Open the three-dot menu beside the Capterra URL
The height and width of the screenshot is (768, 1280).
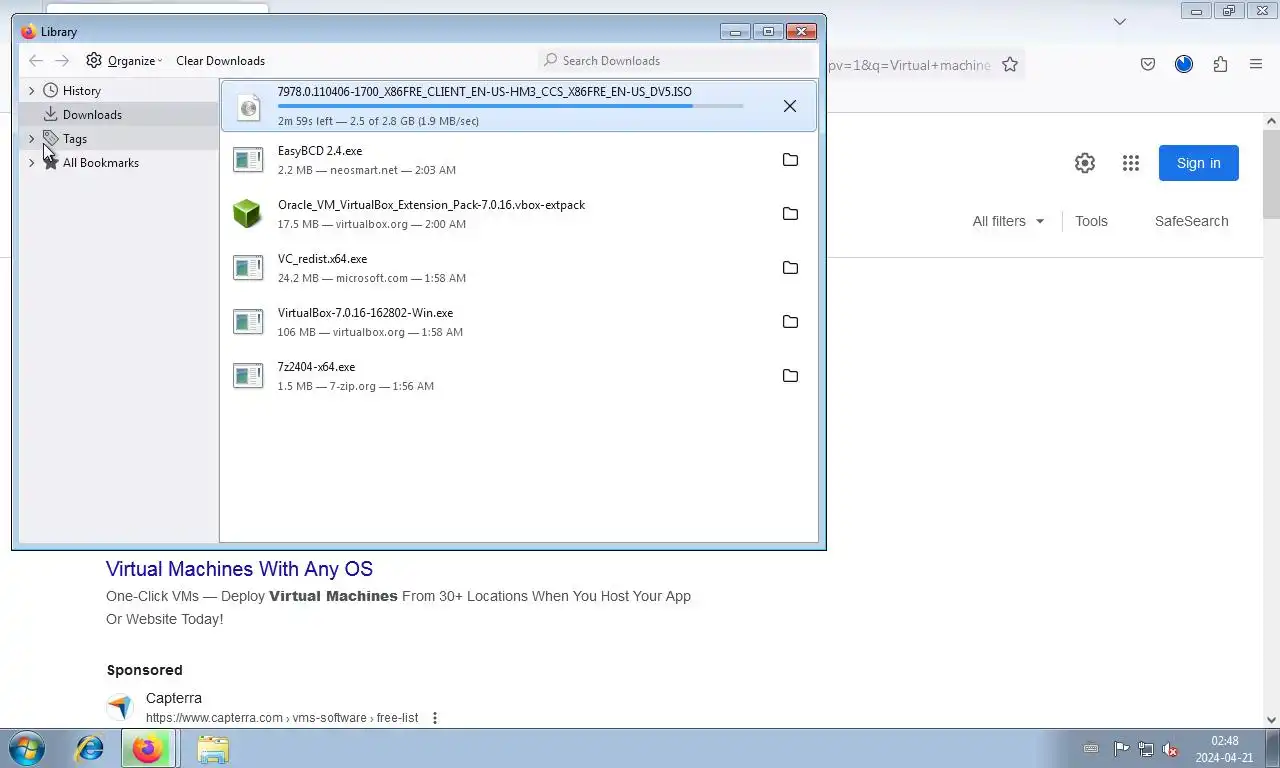click(x=435, y=718)
